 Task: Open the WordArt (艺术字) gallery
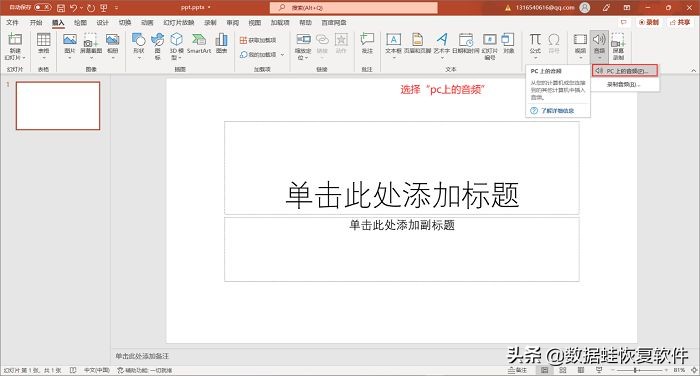442,46
